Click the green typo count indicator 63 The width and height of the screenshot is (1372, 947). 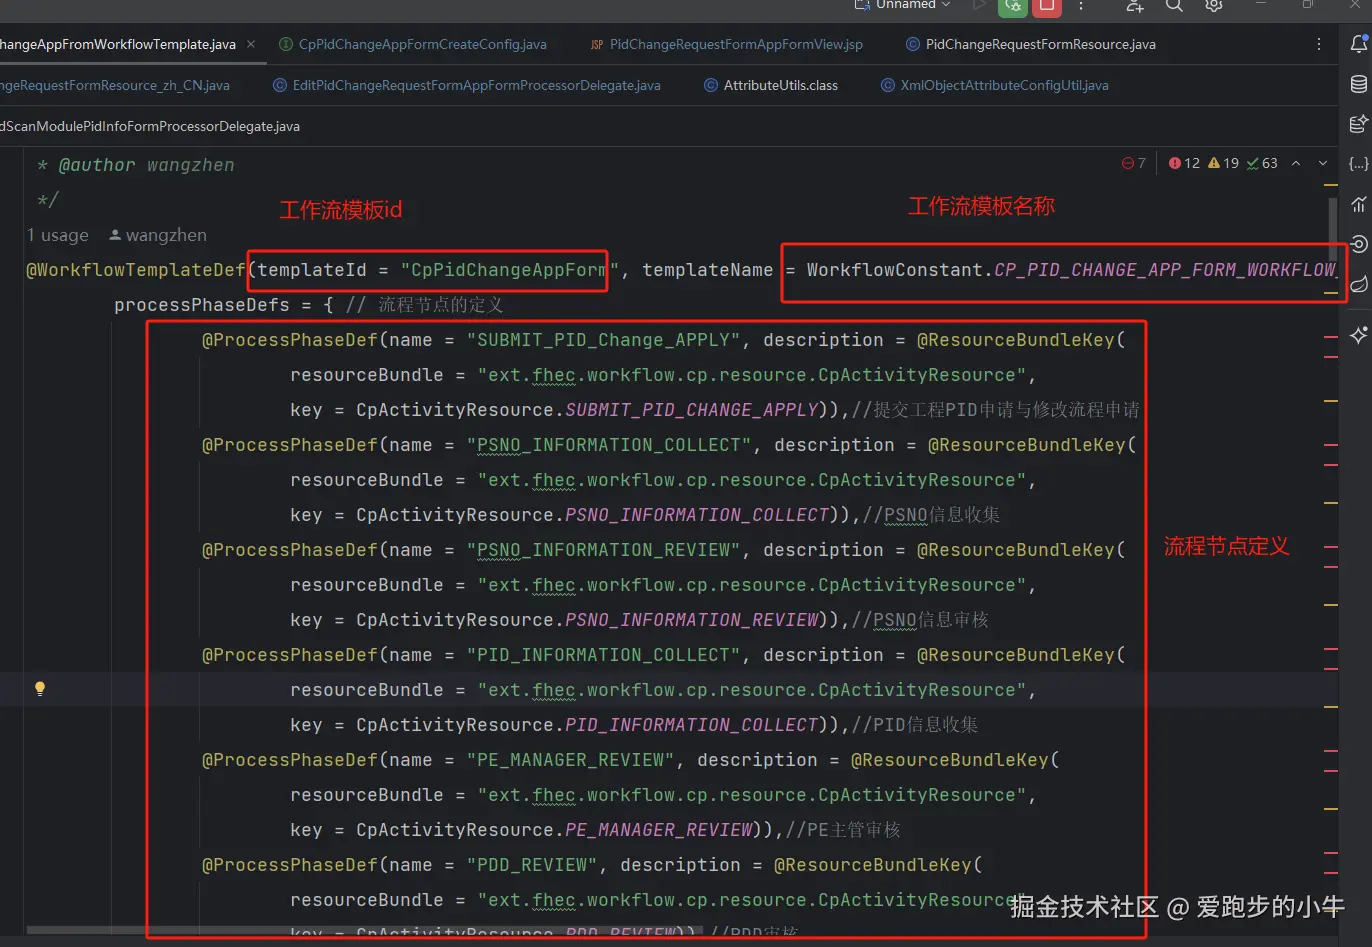click(x=1262, y=163)
